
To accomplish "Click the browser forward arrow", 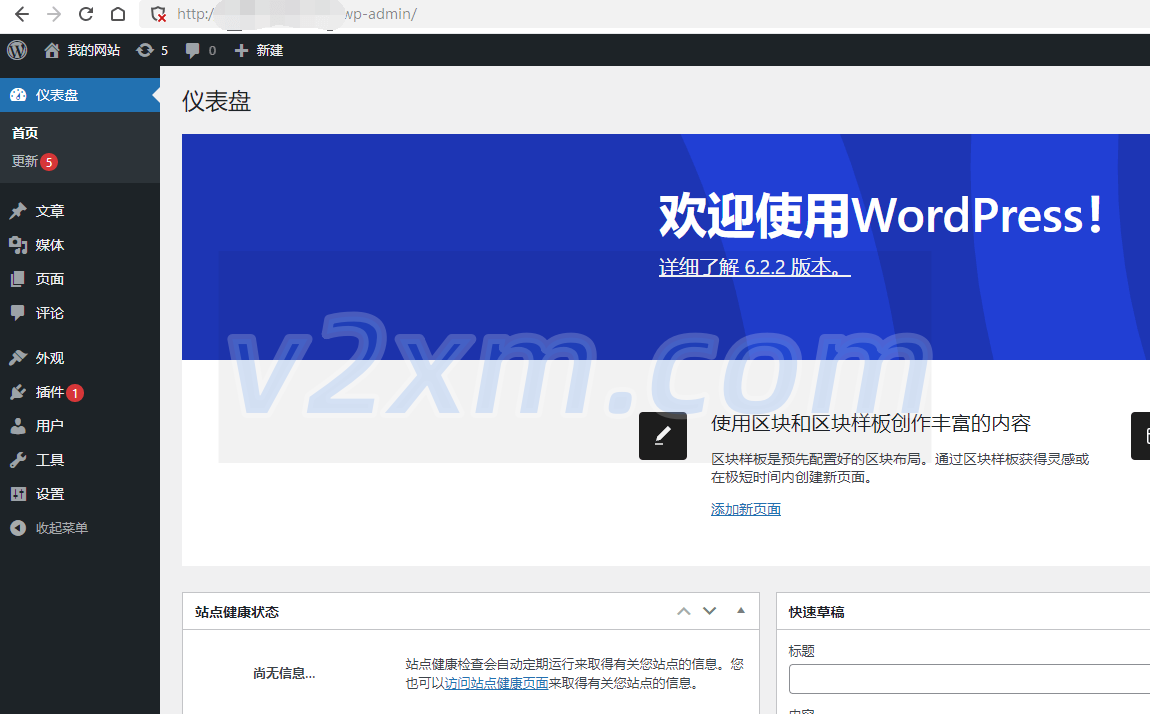I will [54, 14].
